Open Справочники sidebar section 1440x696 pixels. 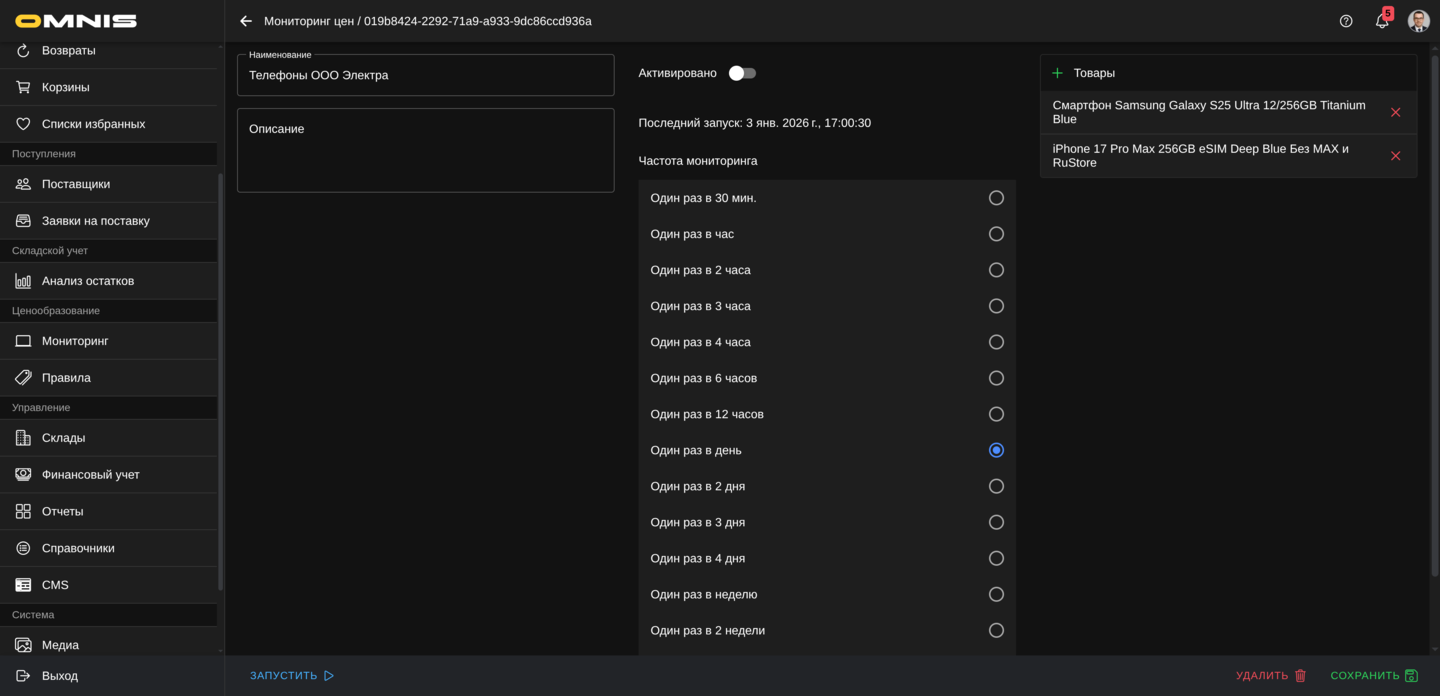(x=78, y=548)
